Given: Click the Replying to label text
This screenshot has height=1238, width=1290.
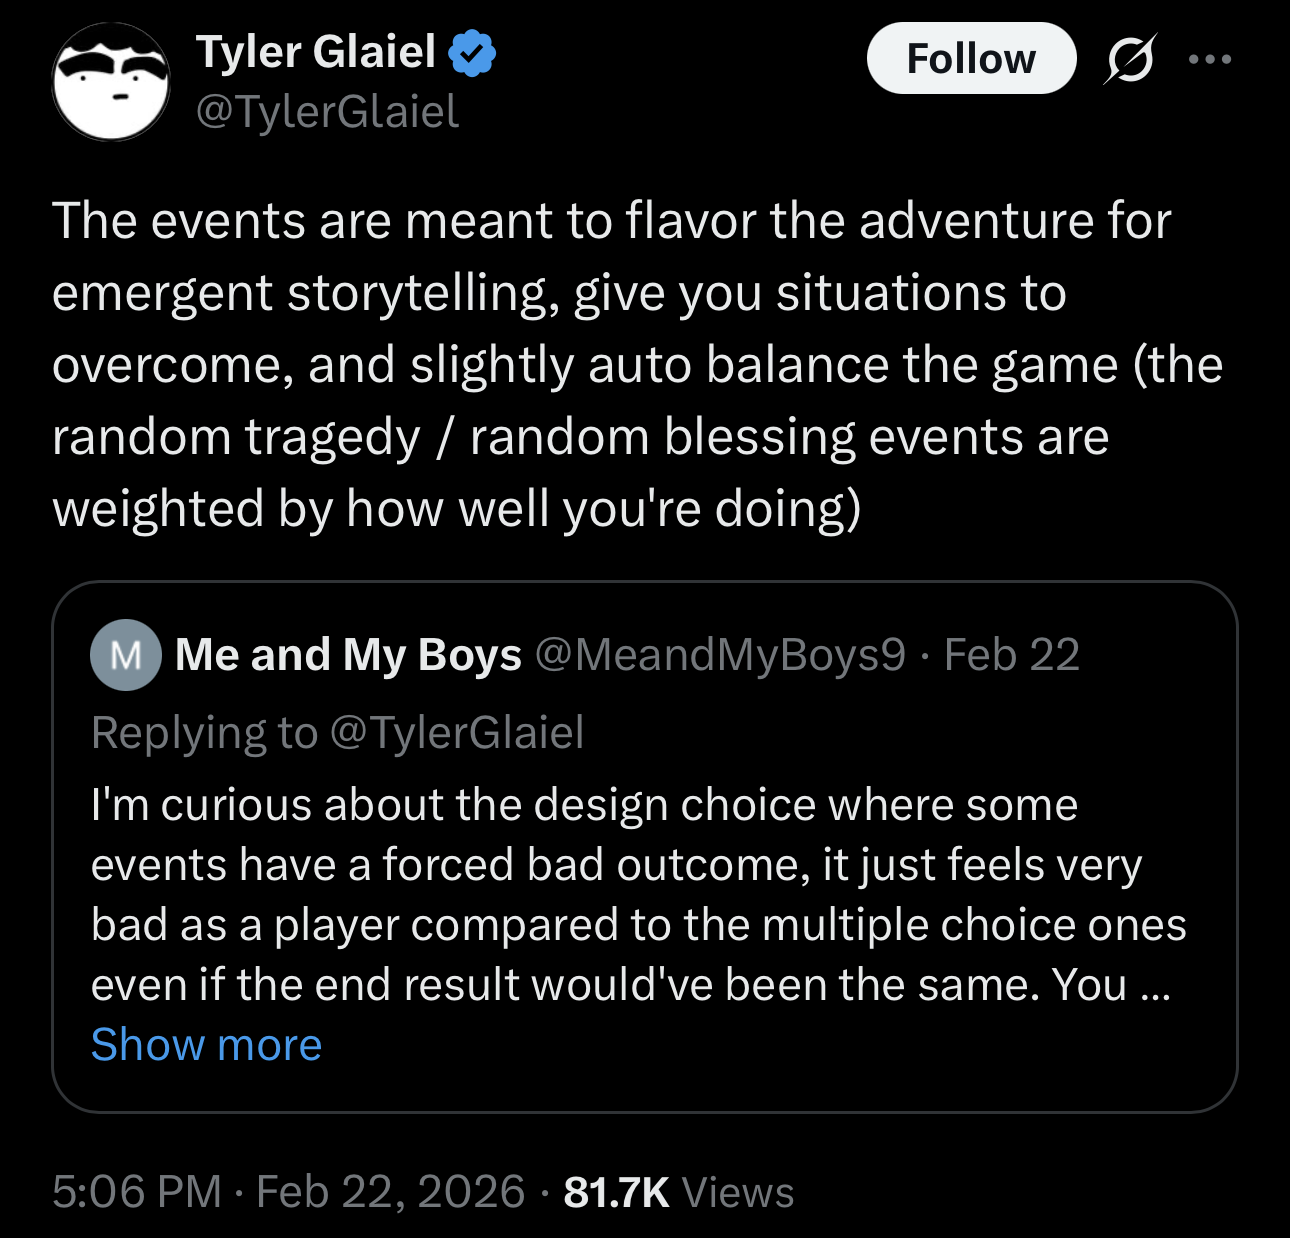Looking at the screenshot, I should (x=204, y=732).
